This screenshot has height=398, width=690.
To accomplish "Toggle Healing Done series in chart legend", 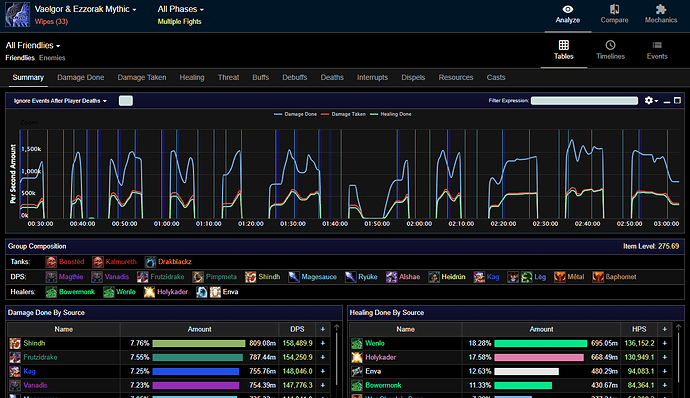I will (x=391, y=114).
